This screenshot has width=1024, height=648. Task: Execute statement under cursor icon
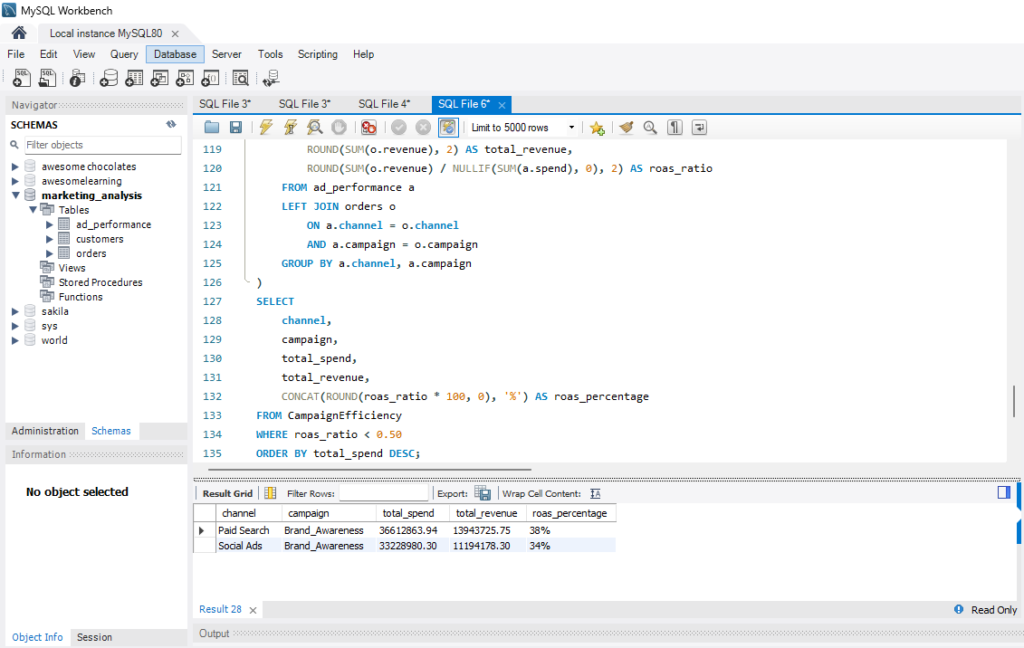(x=290, y=127)
